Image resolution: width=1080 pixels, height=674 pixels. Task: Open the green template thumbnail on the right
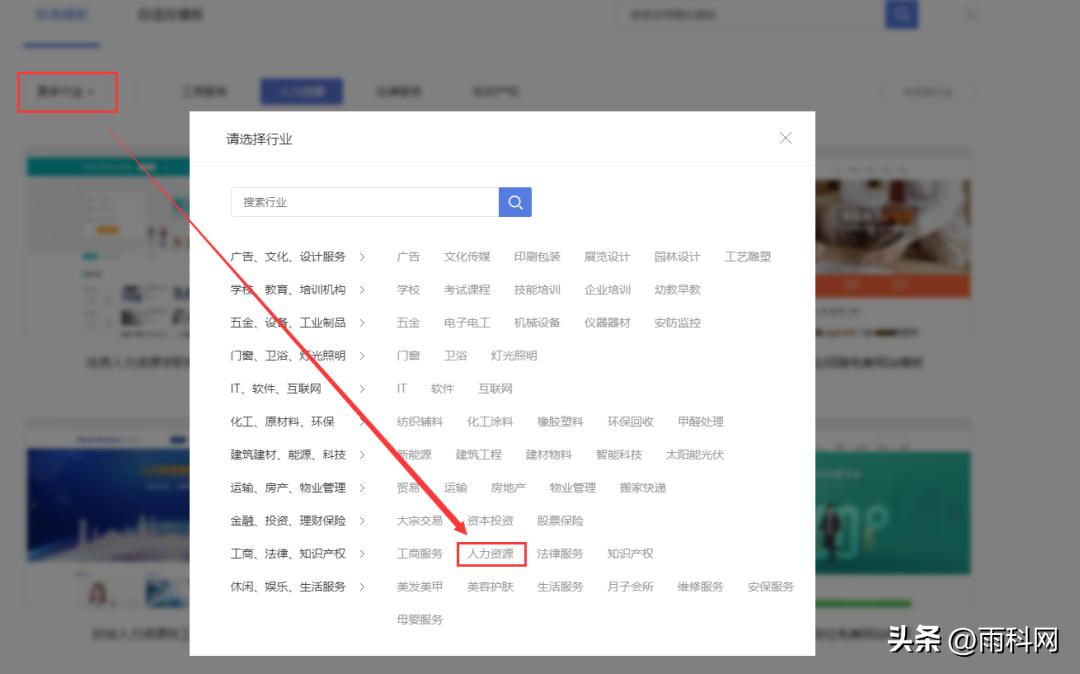point(890,510)
